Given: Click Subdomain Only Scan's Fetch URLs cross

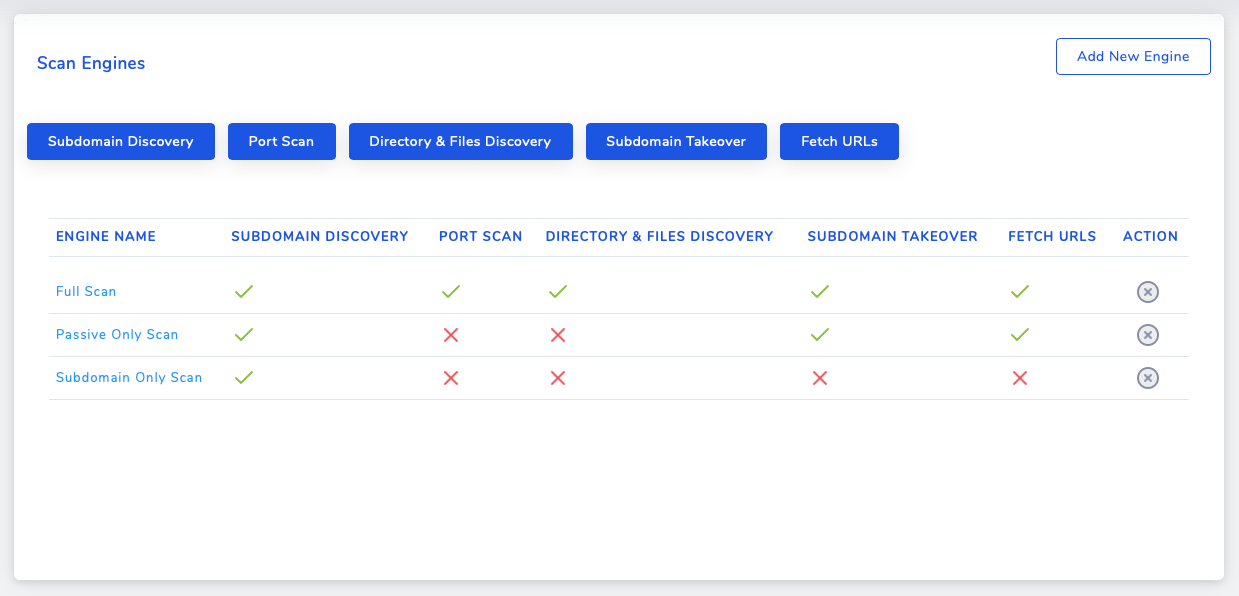Looking at the screenshot, I should (x=1020, y=378).
